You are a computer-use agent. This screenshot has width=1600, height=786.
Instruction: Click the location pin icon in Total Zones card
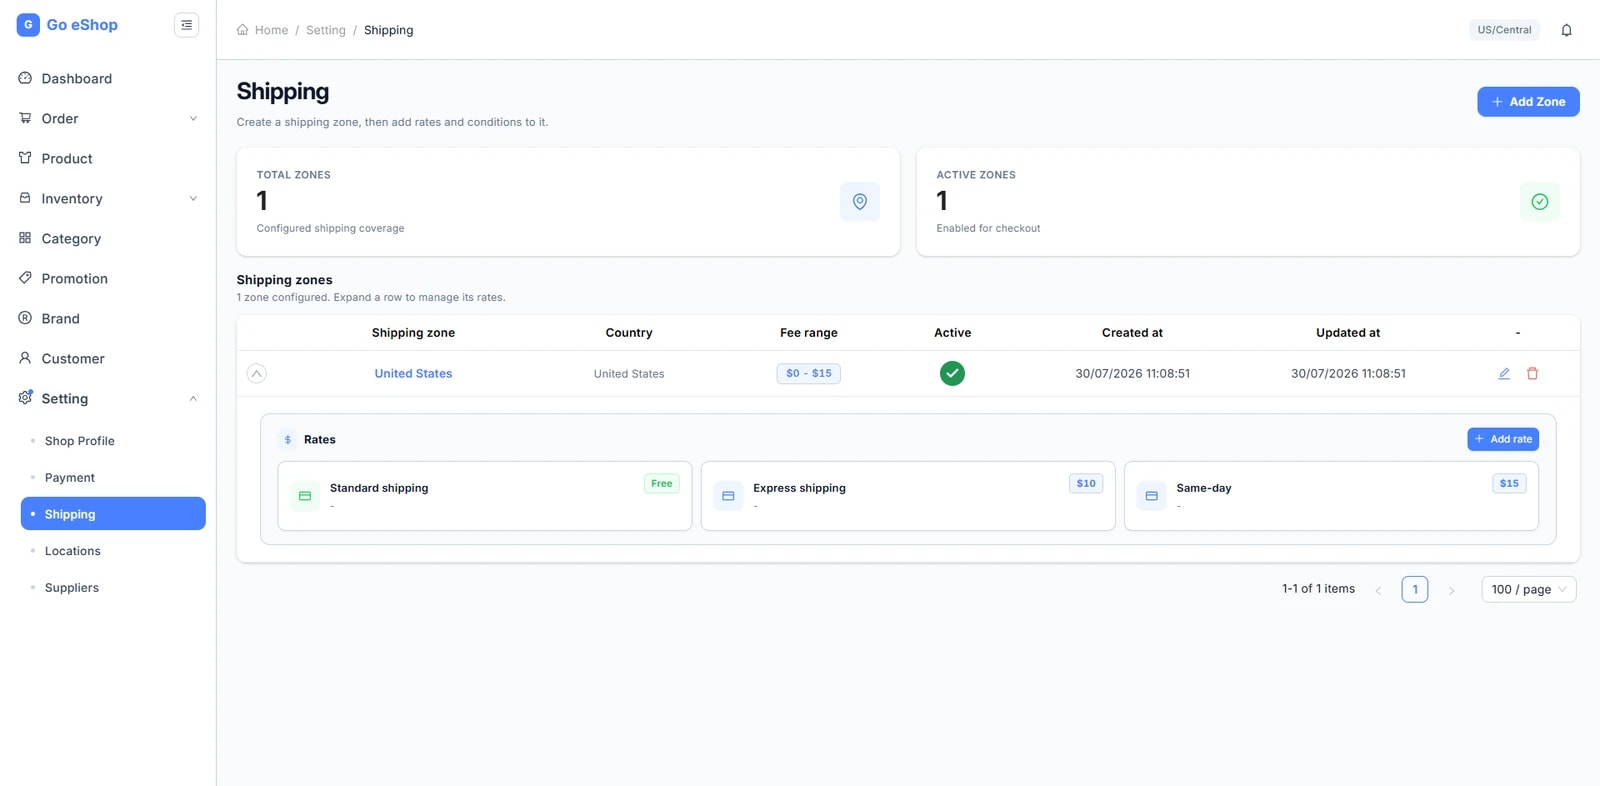[x=860, y=202]
